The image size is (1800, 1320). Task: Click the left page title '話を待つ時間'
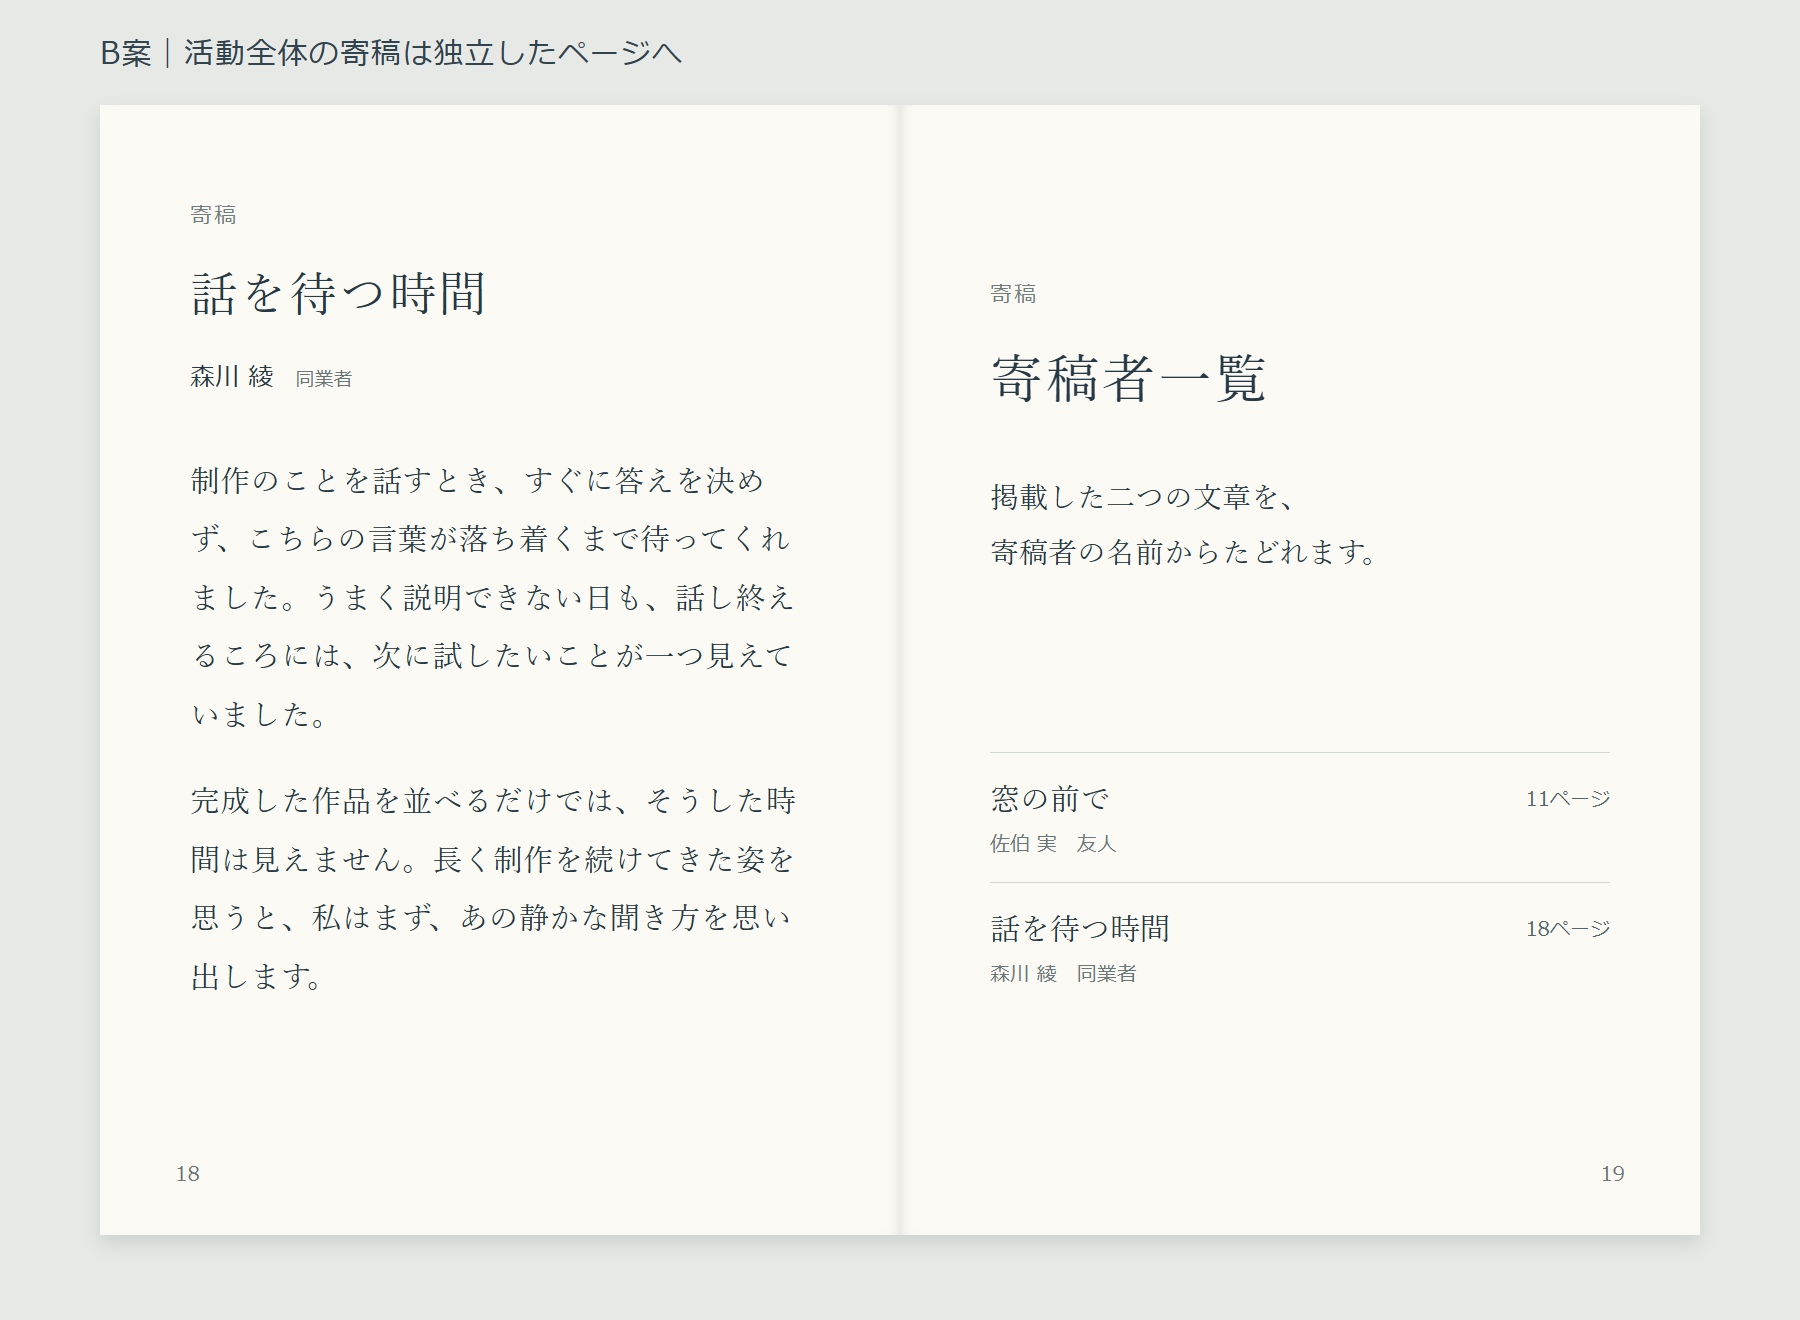[x=338, y=294]
